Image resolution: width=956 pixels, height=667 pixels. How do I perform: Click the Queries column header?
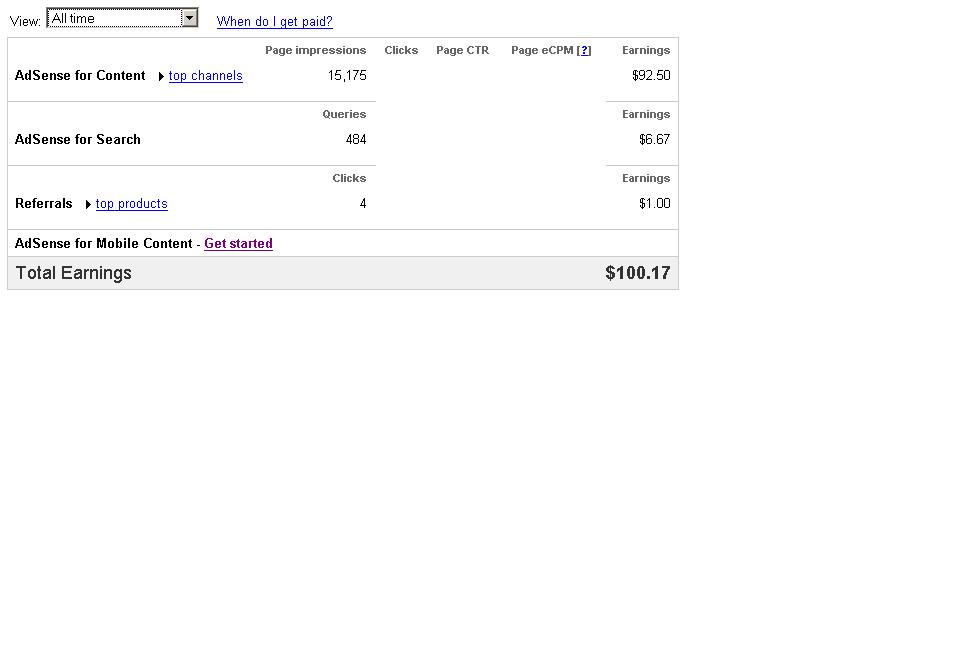pyautogui.click(x=344, y=115)
